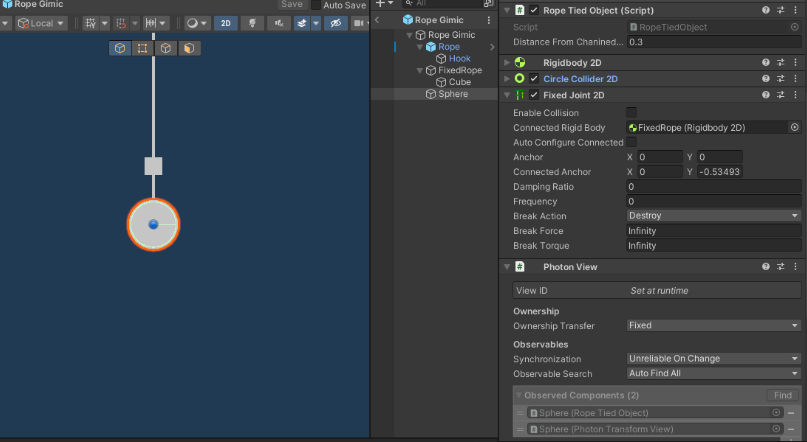Select the shaded half-cube overlay icon
The height and width of the screenshot is (442, 807).
(x=189, y=48)
